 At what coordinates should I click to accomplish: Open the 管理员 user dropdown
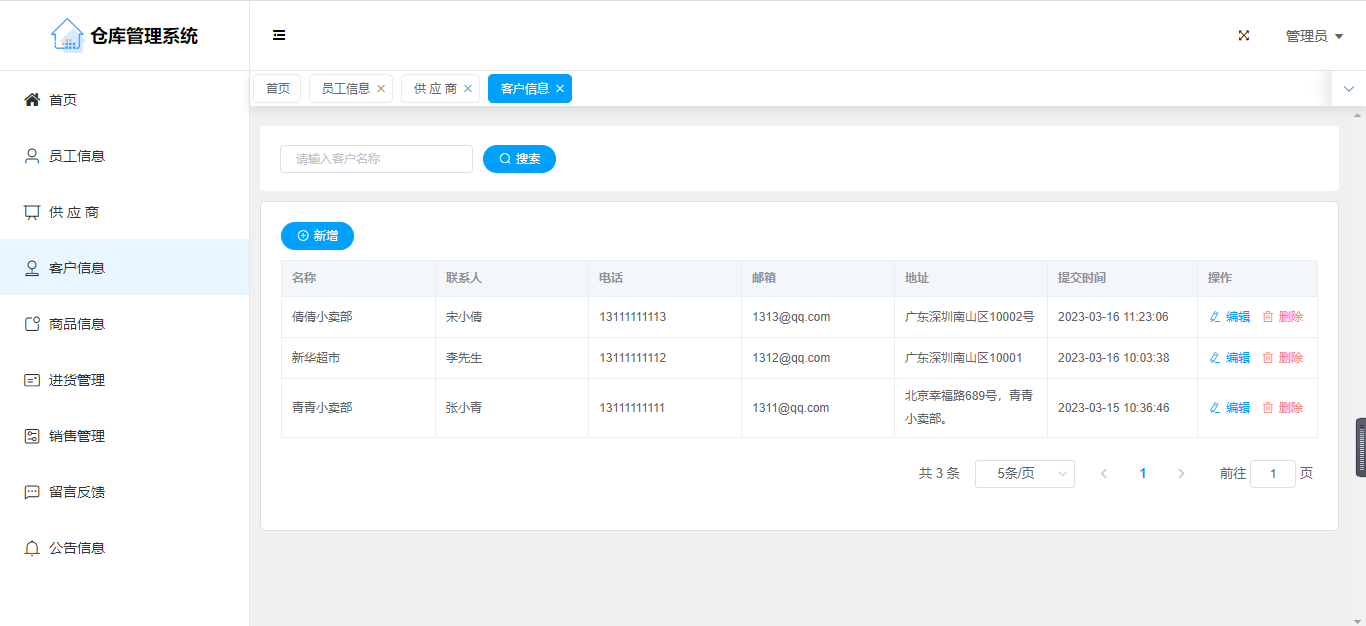1314,36
